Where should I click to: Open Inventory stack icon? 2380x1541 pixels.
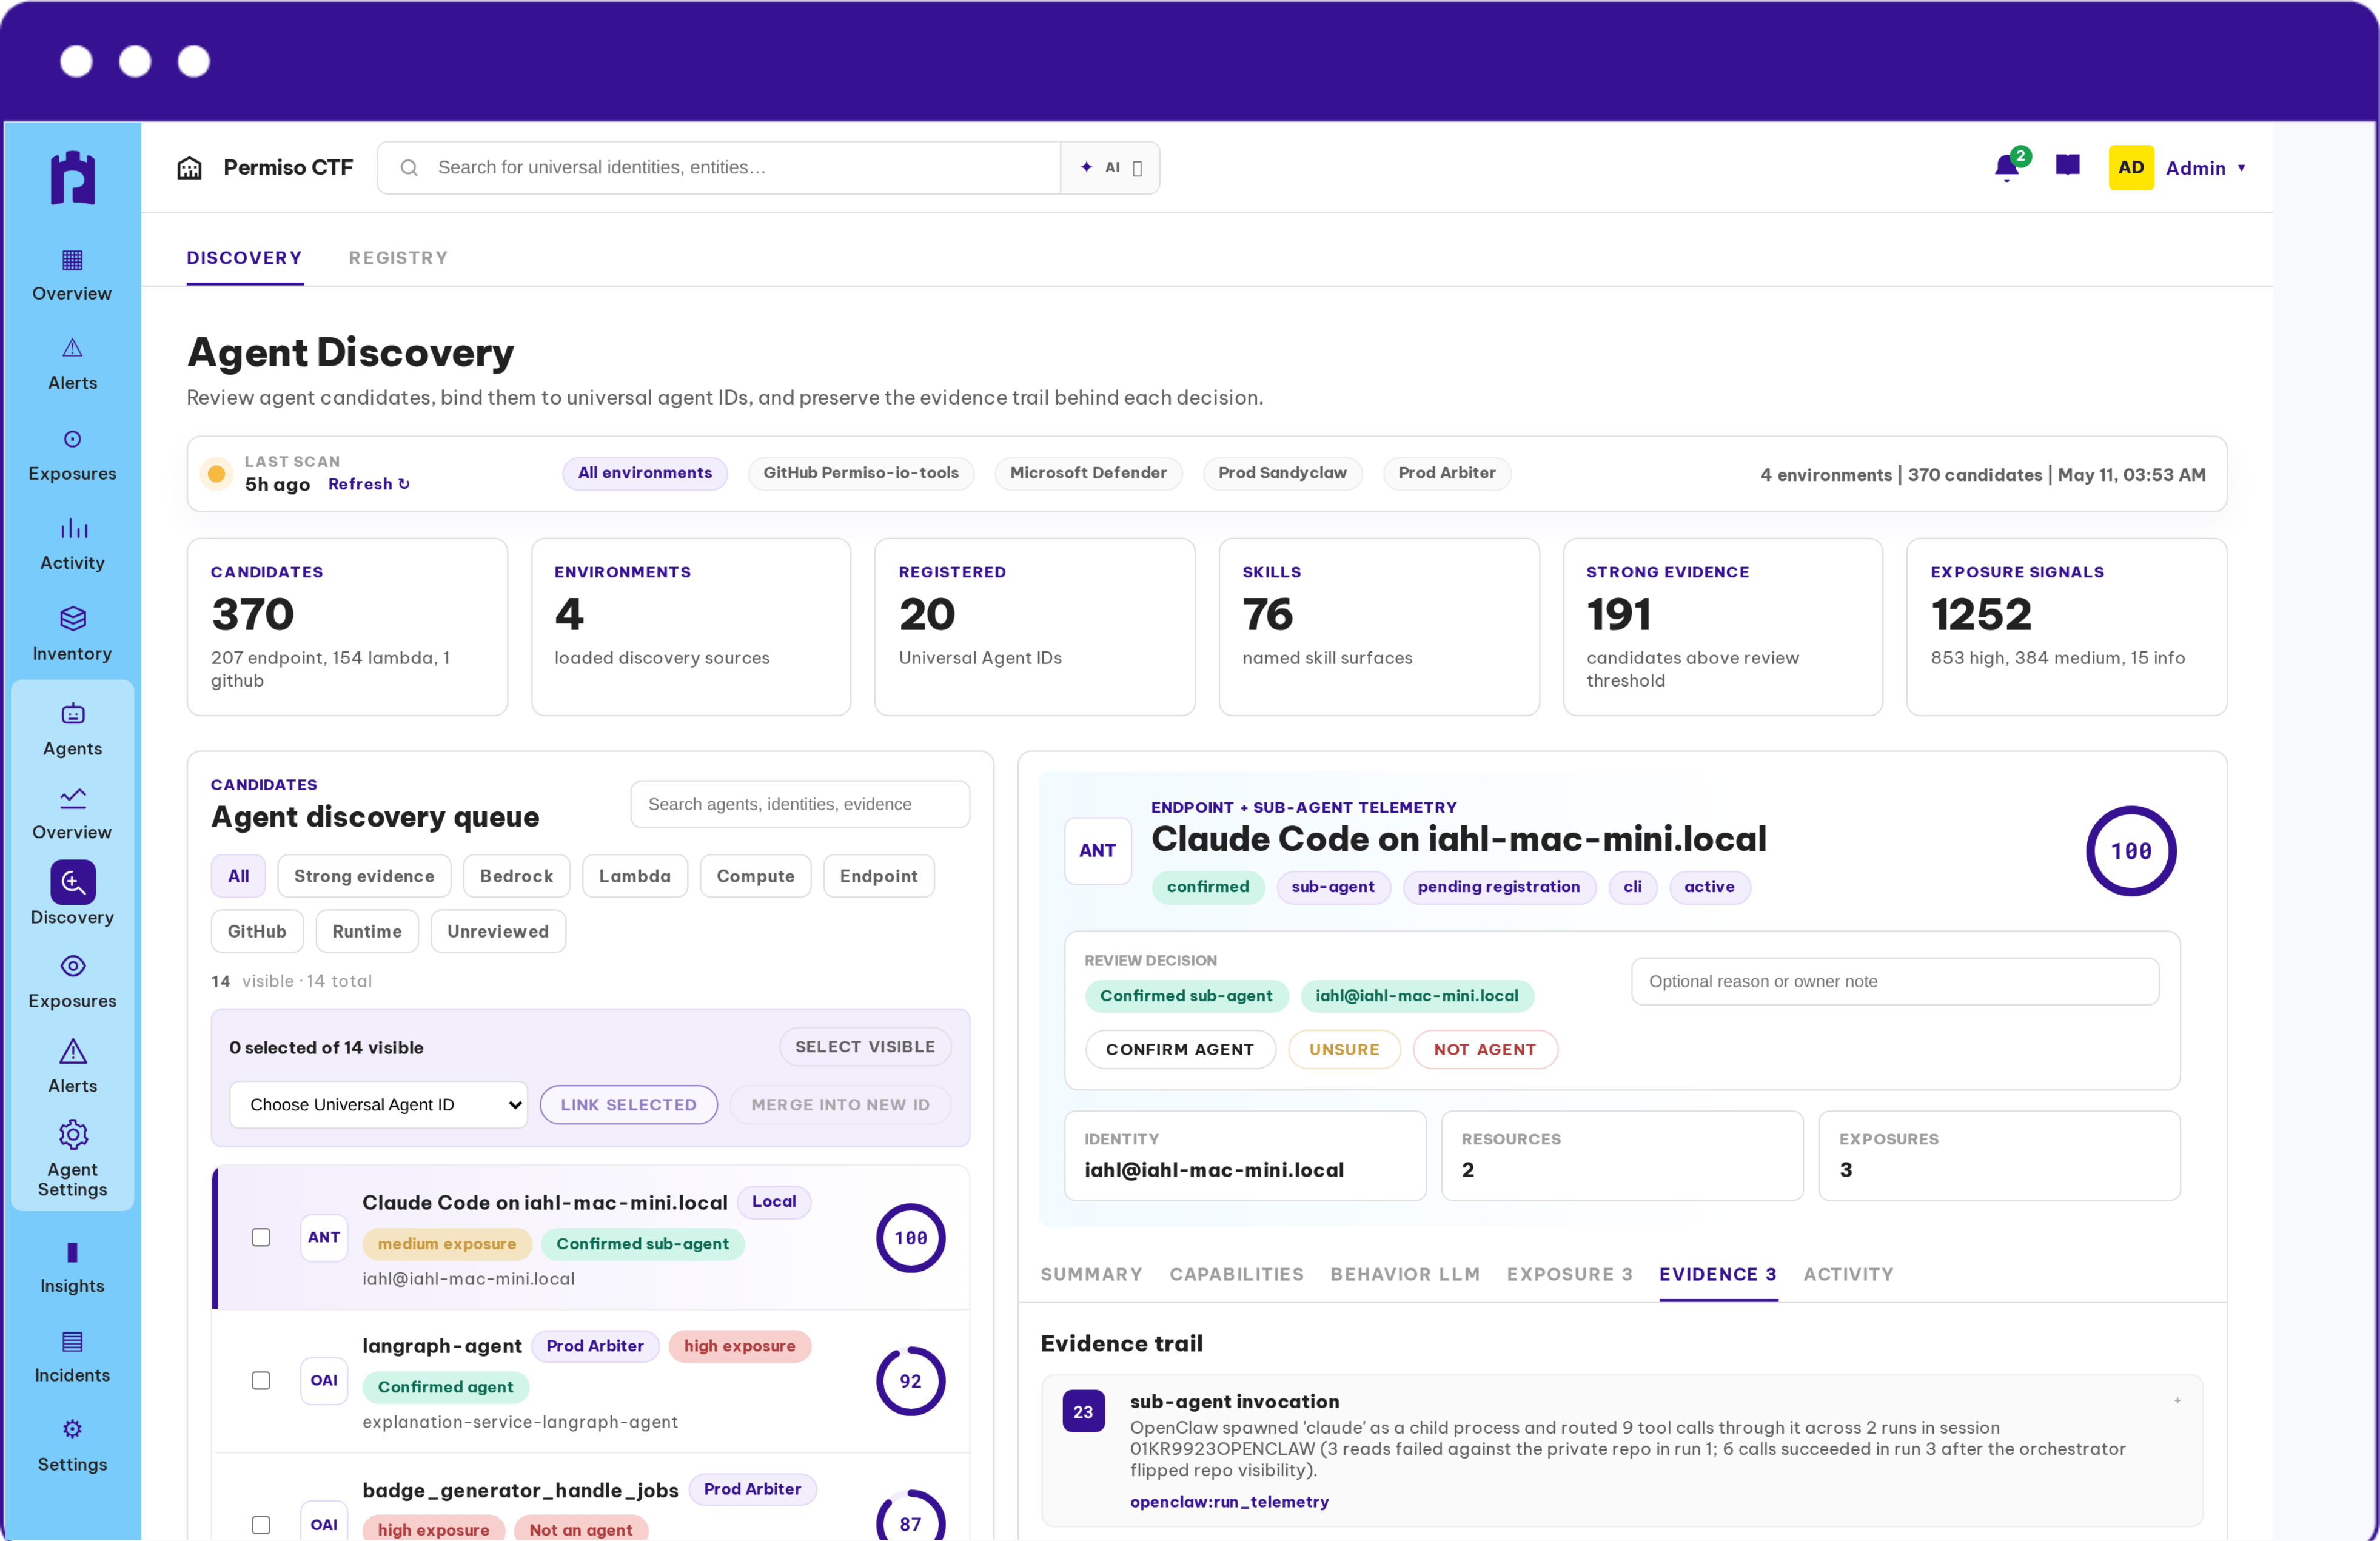72,619
